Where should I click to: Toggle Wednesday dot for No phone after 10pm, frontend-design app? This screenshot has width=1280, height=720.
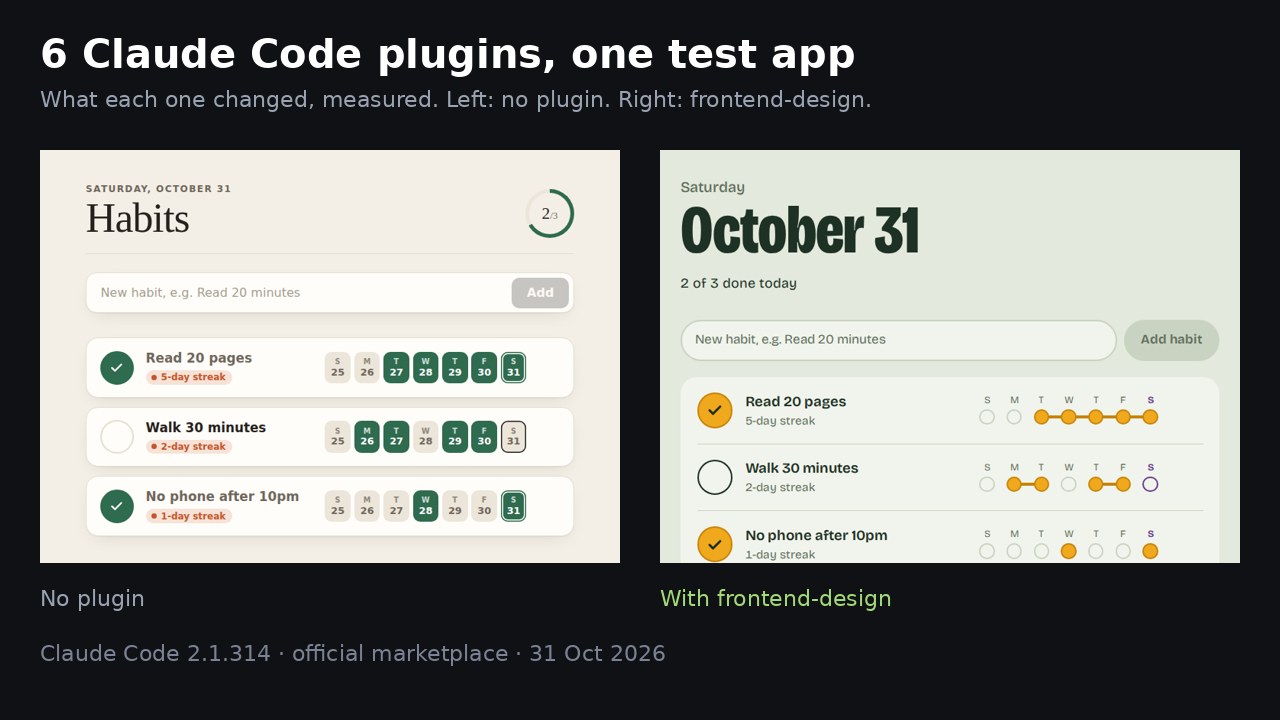pos(1069,551)
